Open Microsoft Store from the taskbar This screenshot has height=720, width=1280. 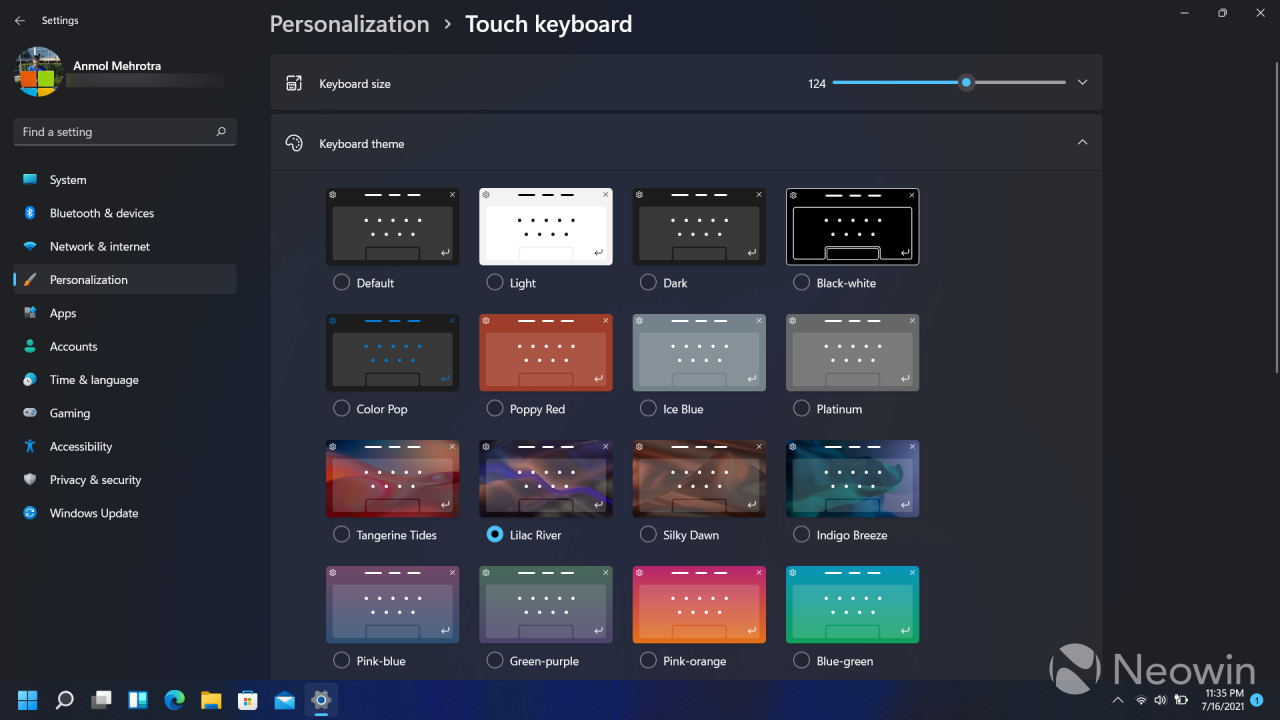point(247,700)
